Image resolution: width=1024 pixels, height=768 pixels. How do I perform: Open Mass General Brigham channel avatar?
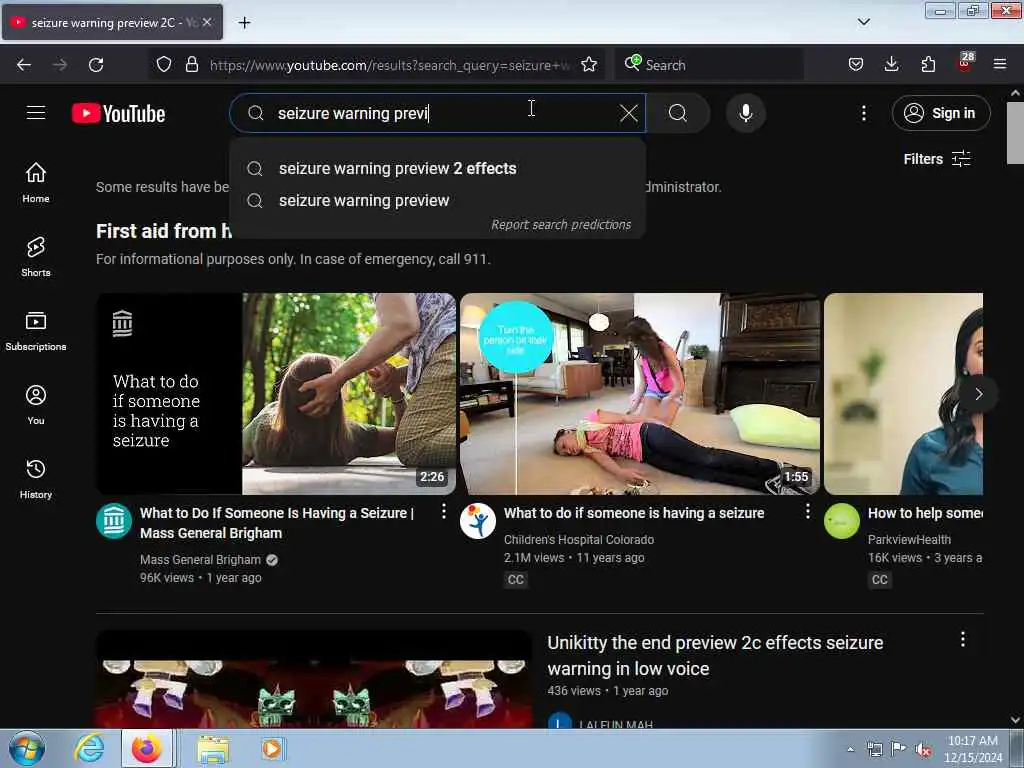114,521
